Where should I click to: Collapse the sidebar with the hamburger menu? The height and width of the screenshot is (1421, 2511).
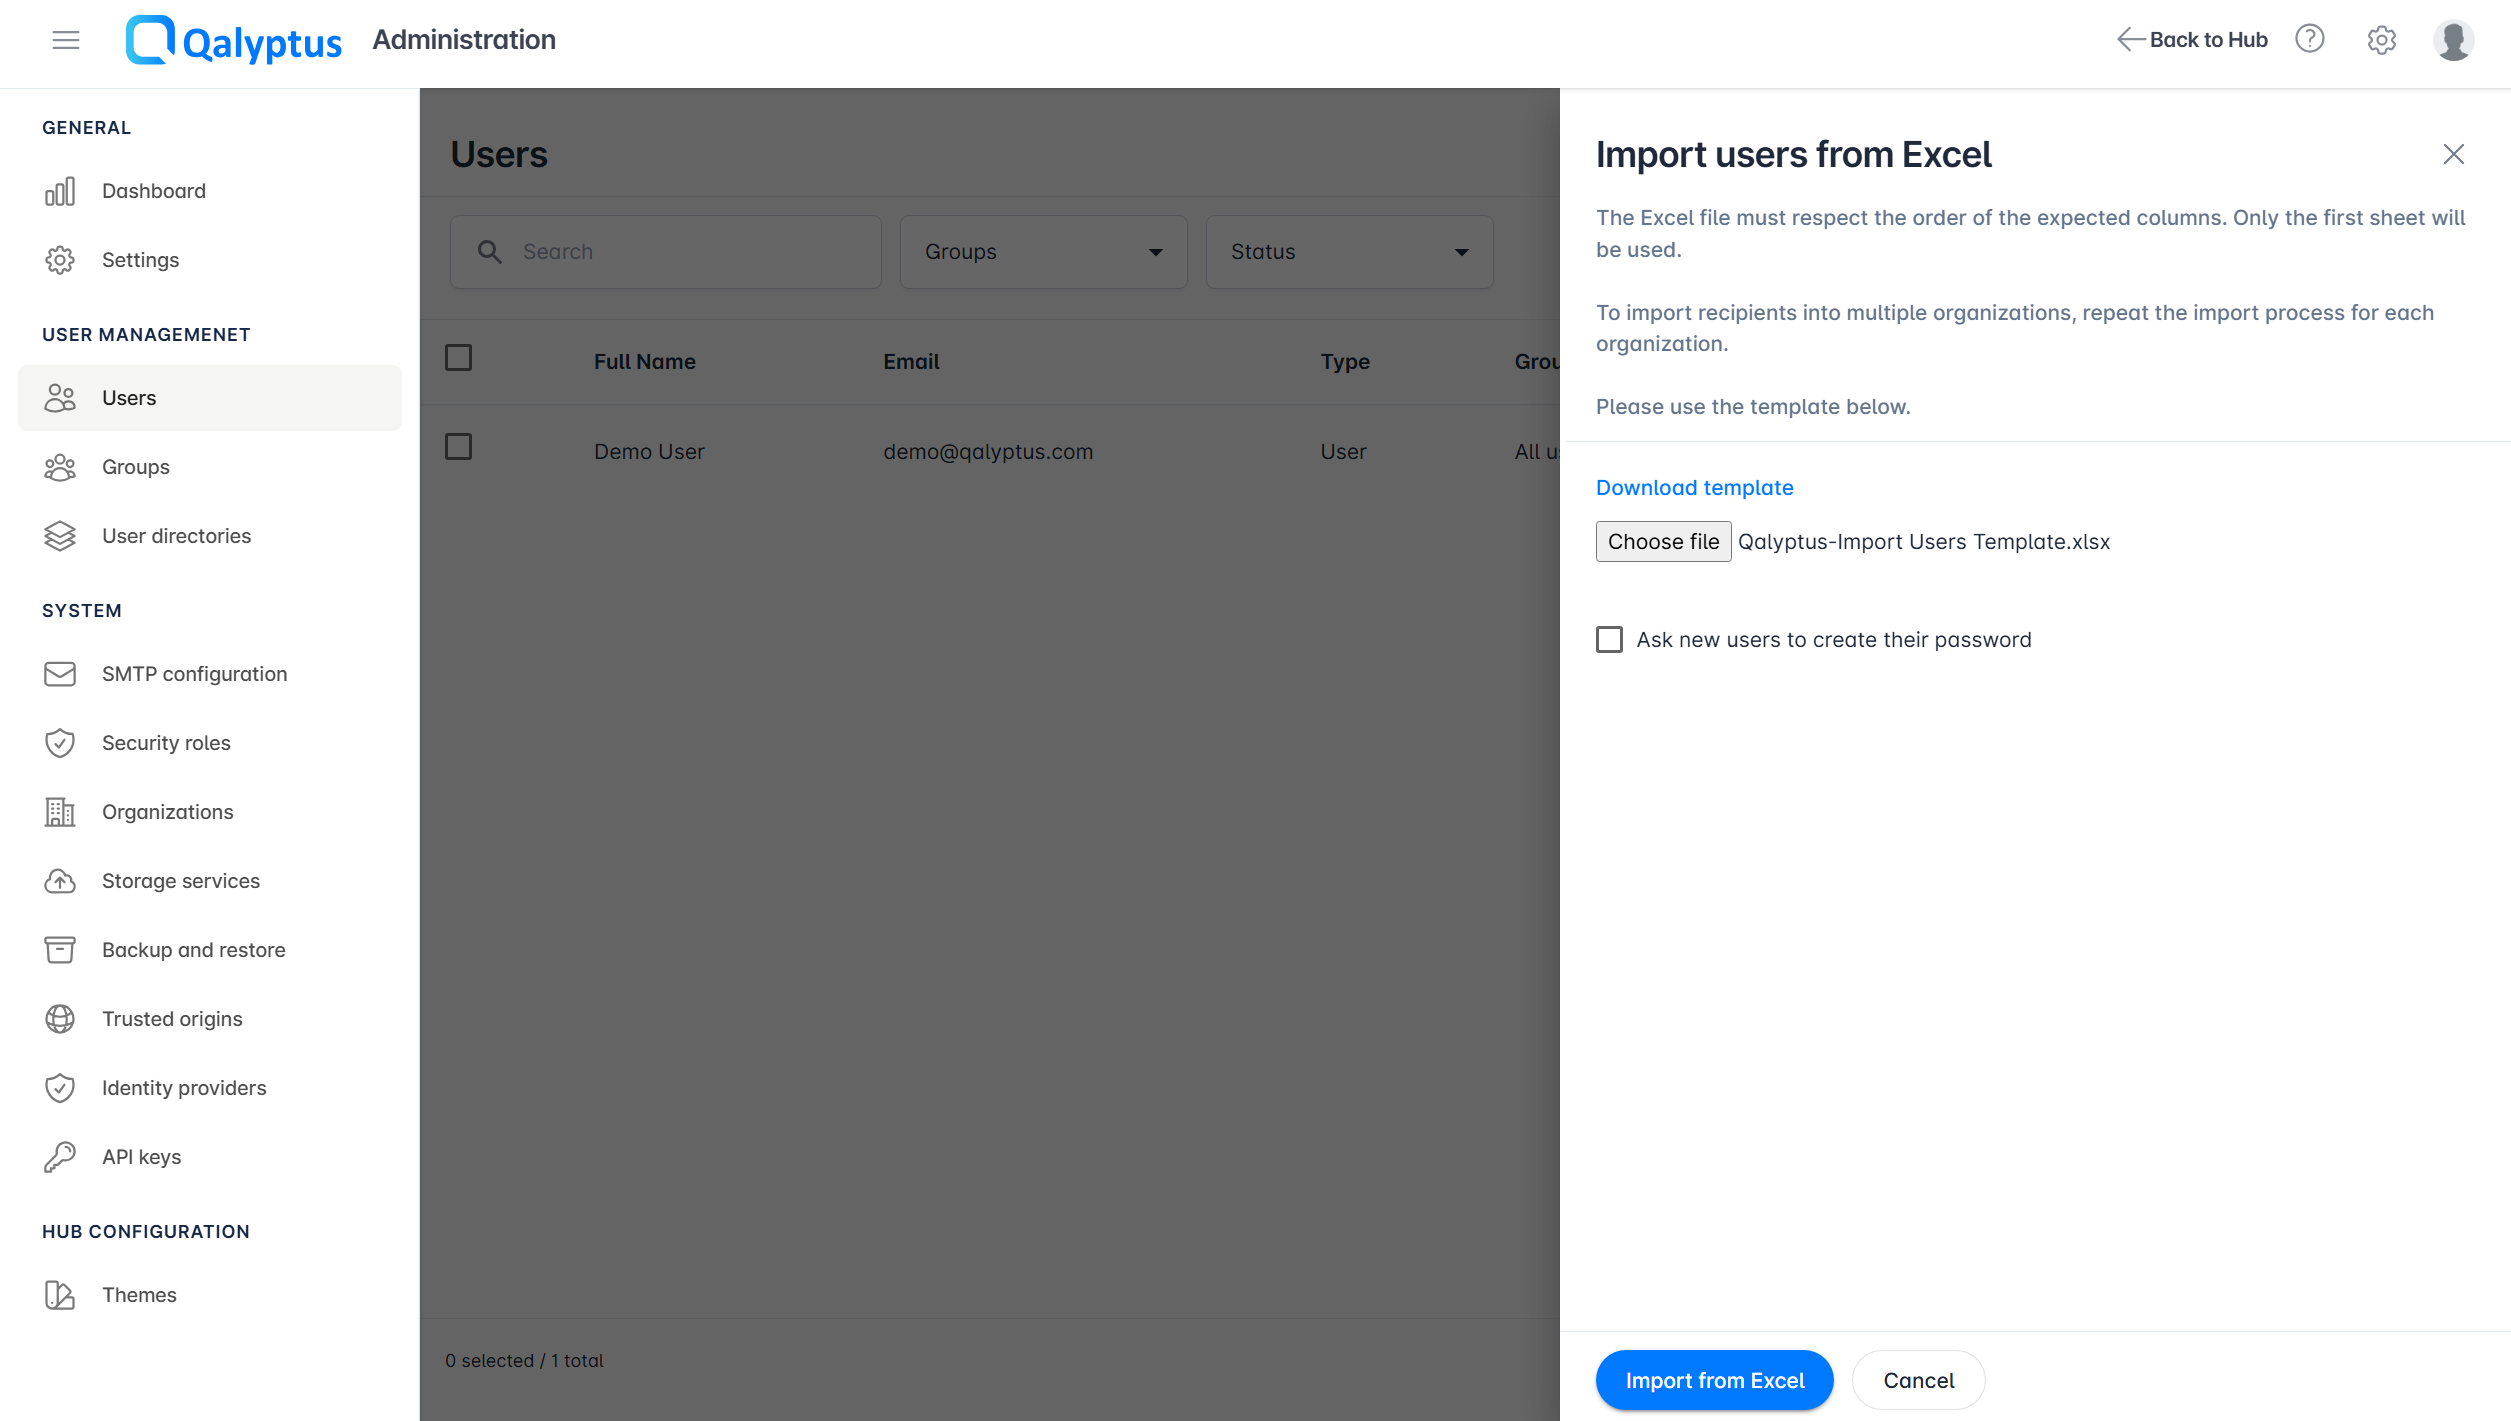click(x=65, y=39)
